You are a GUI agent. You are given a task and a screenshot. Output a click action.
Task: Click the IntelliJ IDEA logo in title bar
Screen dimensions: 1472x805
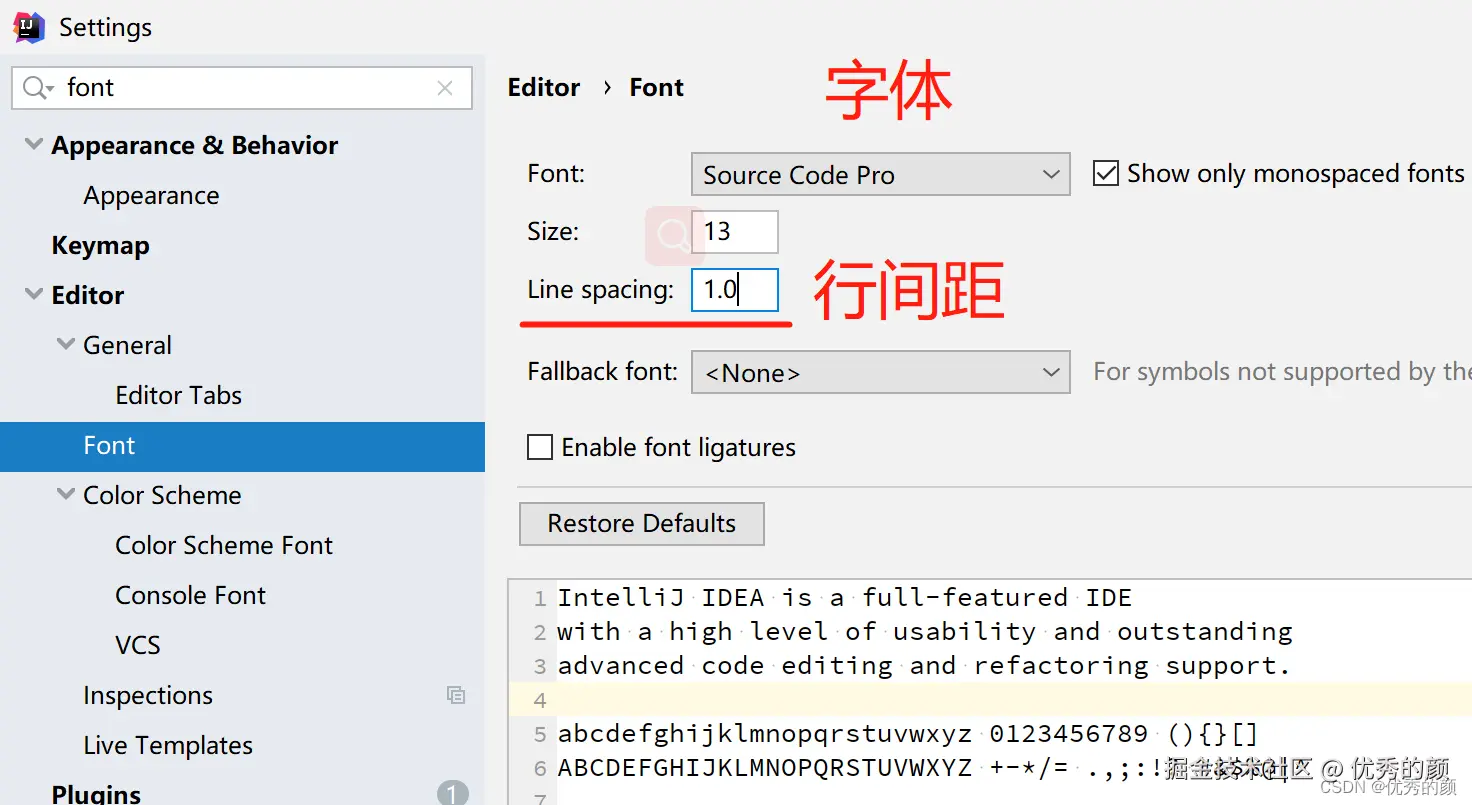tap(28, 27)
